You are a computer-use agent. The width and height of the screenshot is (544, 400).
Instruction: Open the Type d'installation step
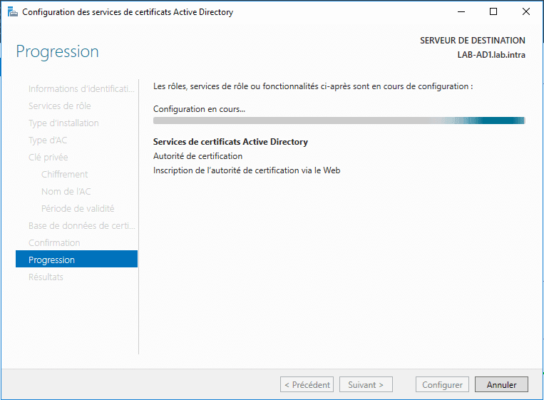[63, 123]
